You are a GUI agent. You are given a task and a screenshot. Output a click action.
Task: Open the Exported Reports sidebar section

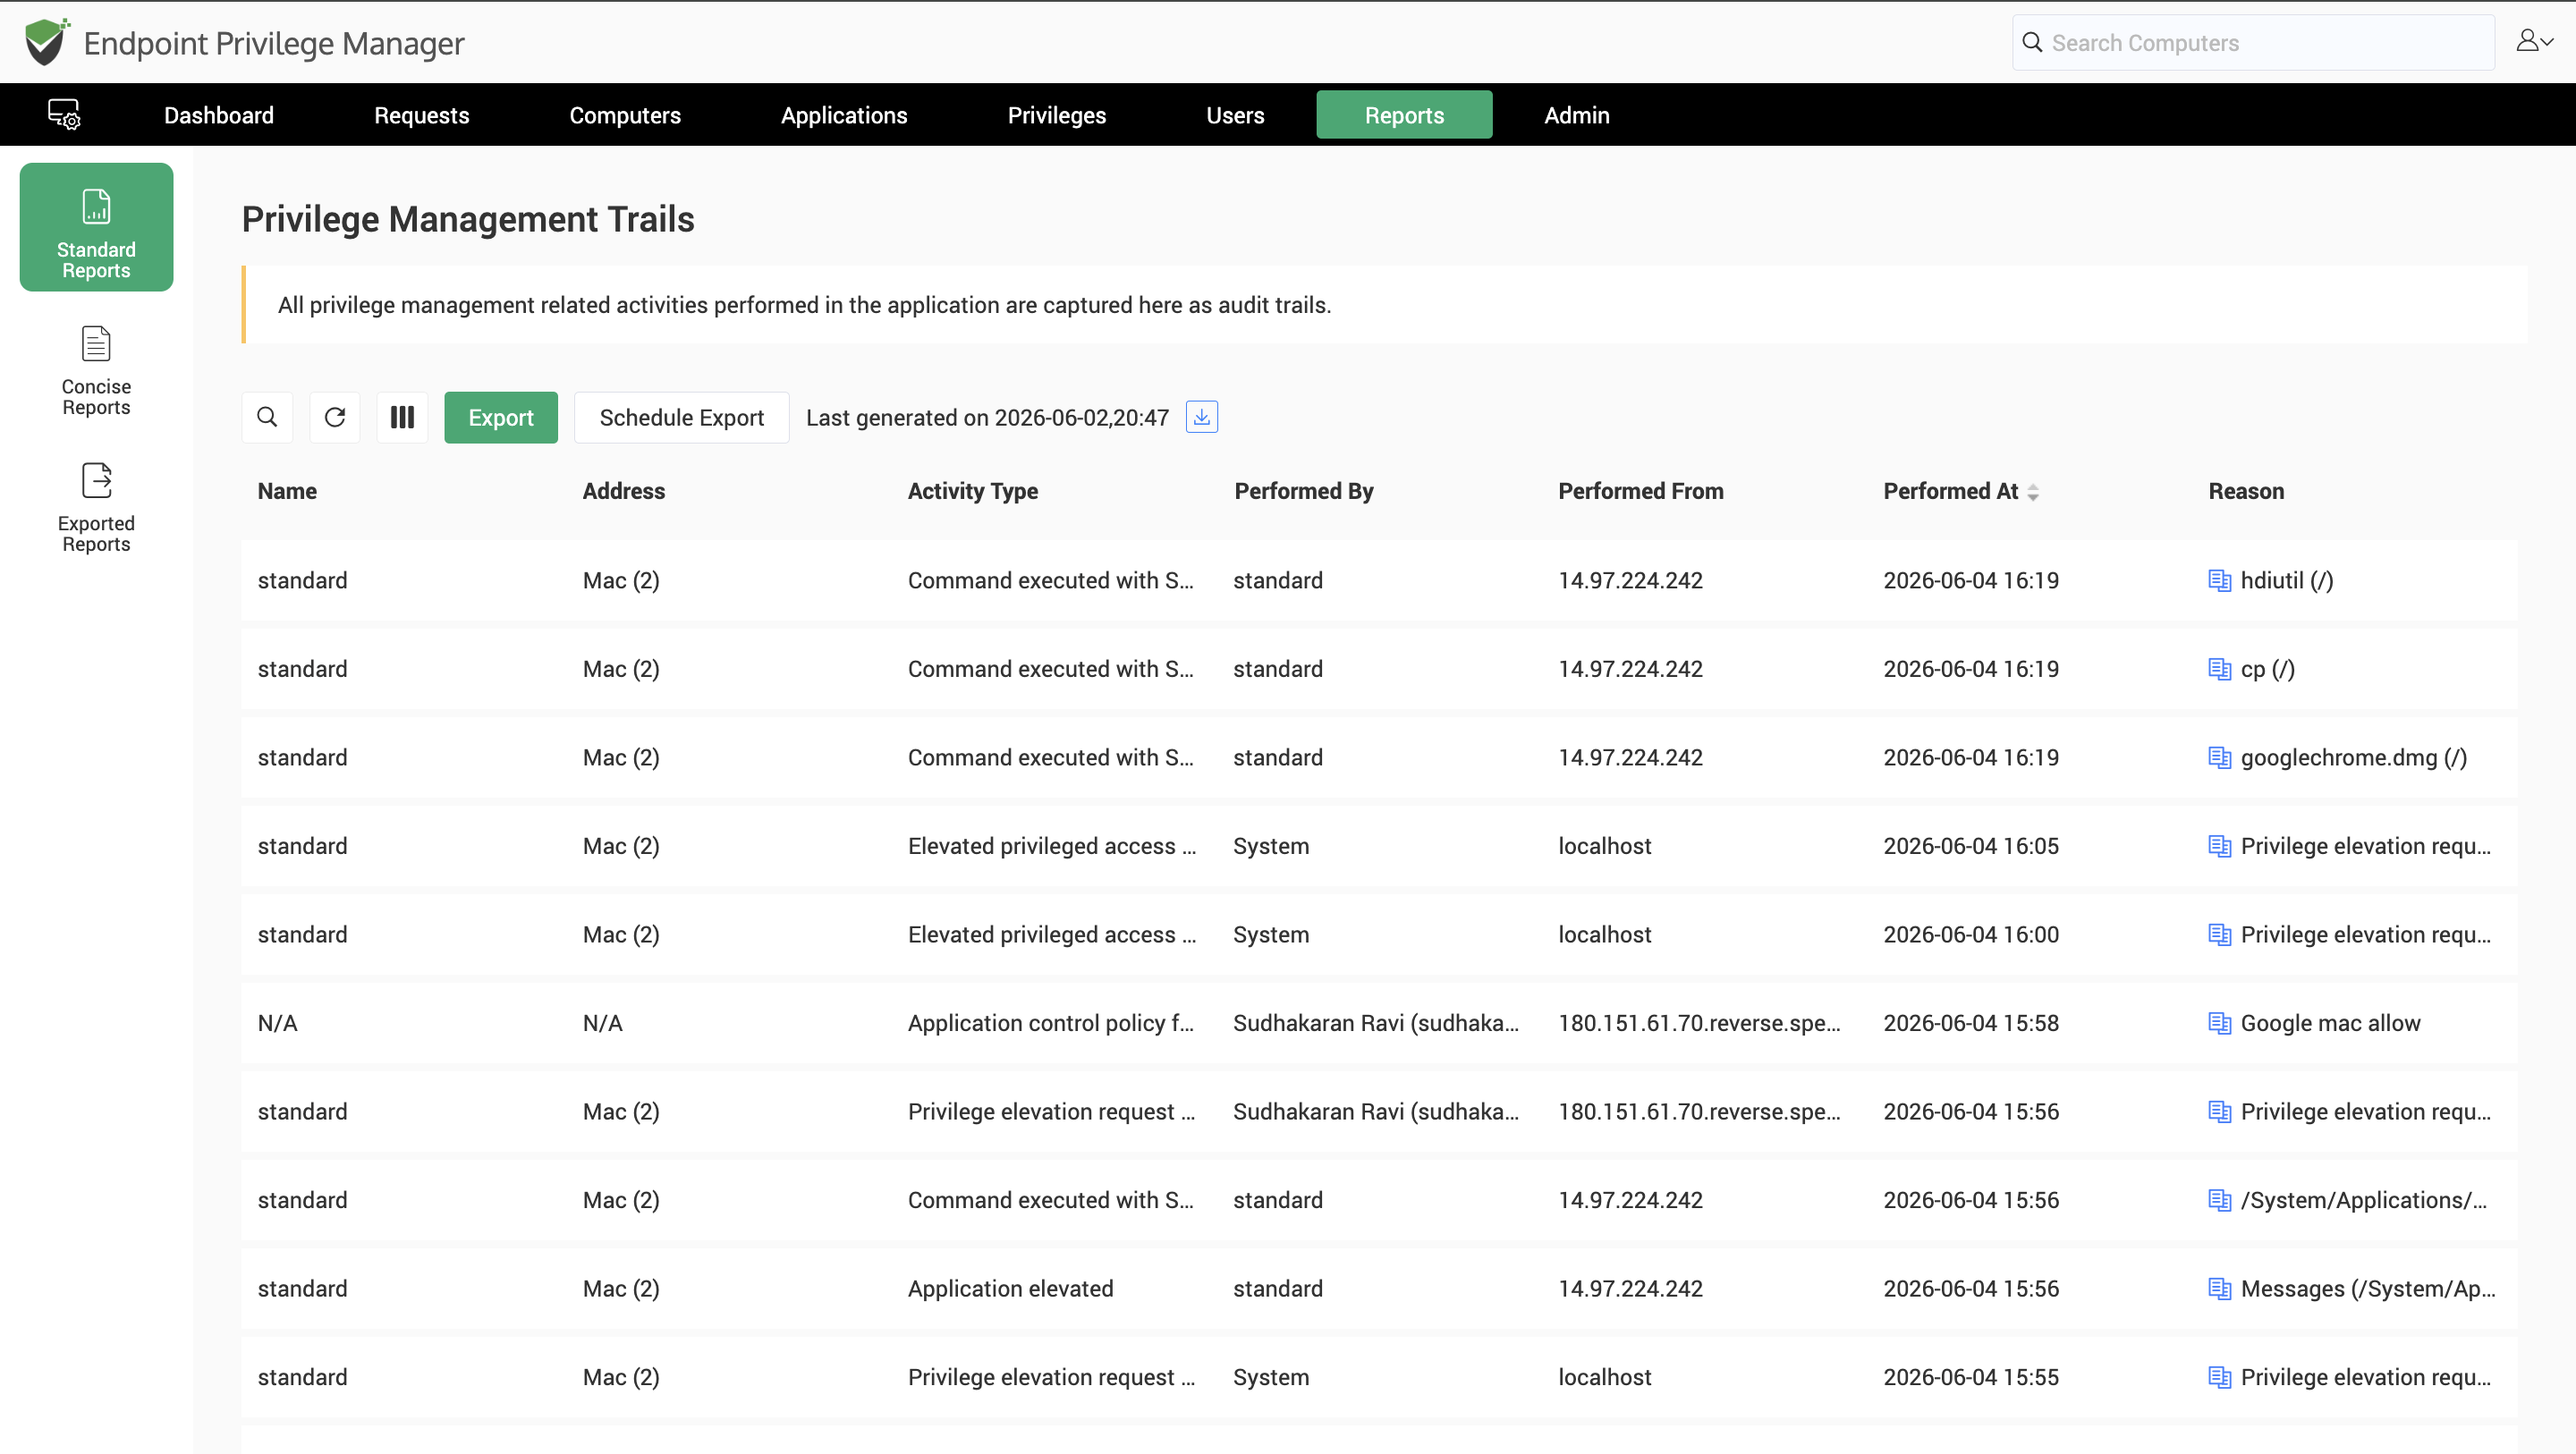[96, 507]
